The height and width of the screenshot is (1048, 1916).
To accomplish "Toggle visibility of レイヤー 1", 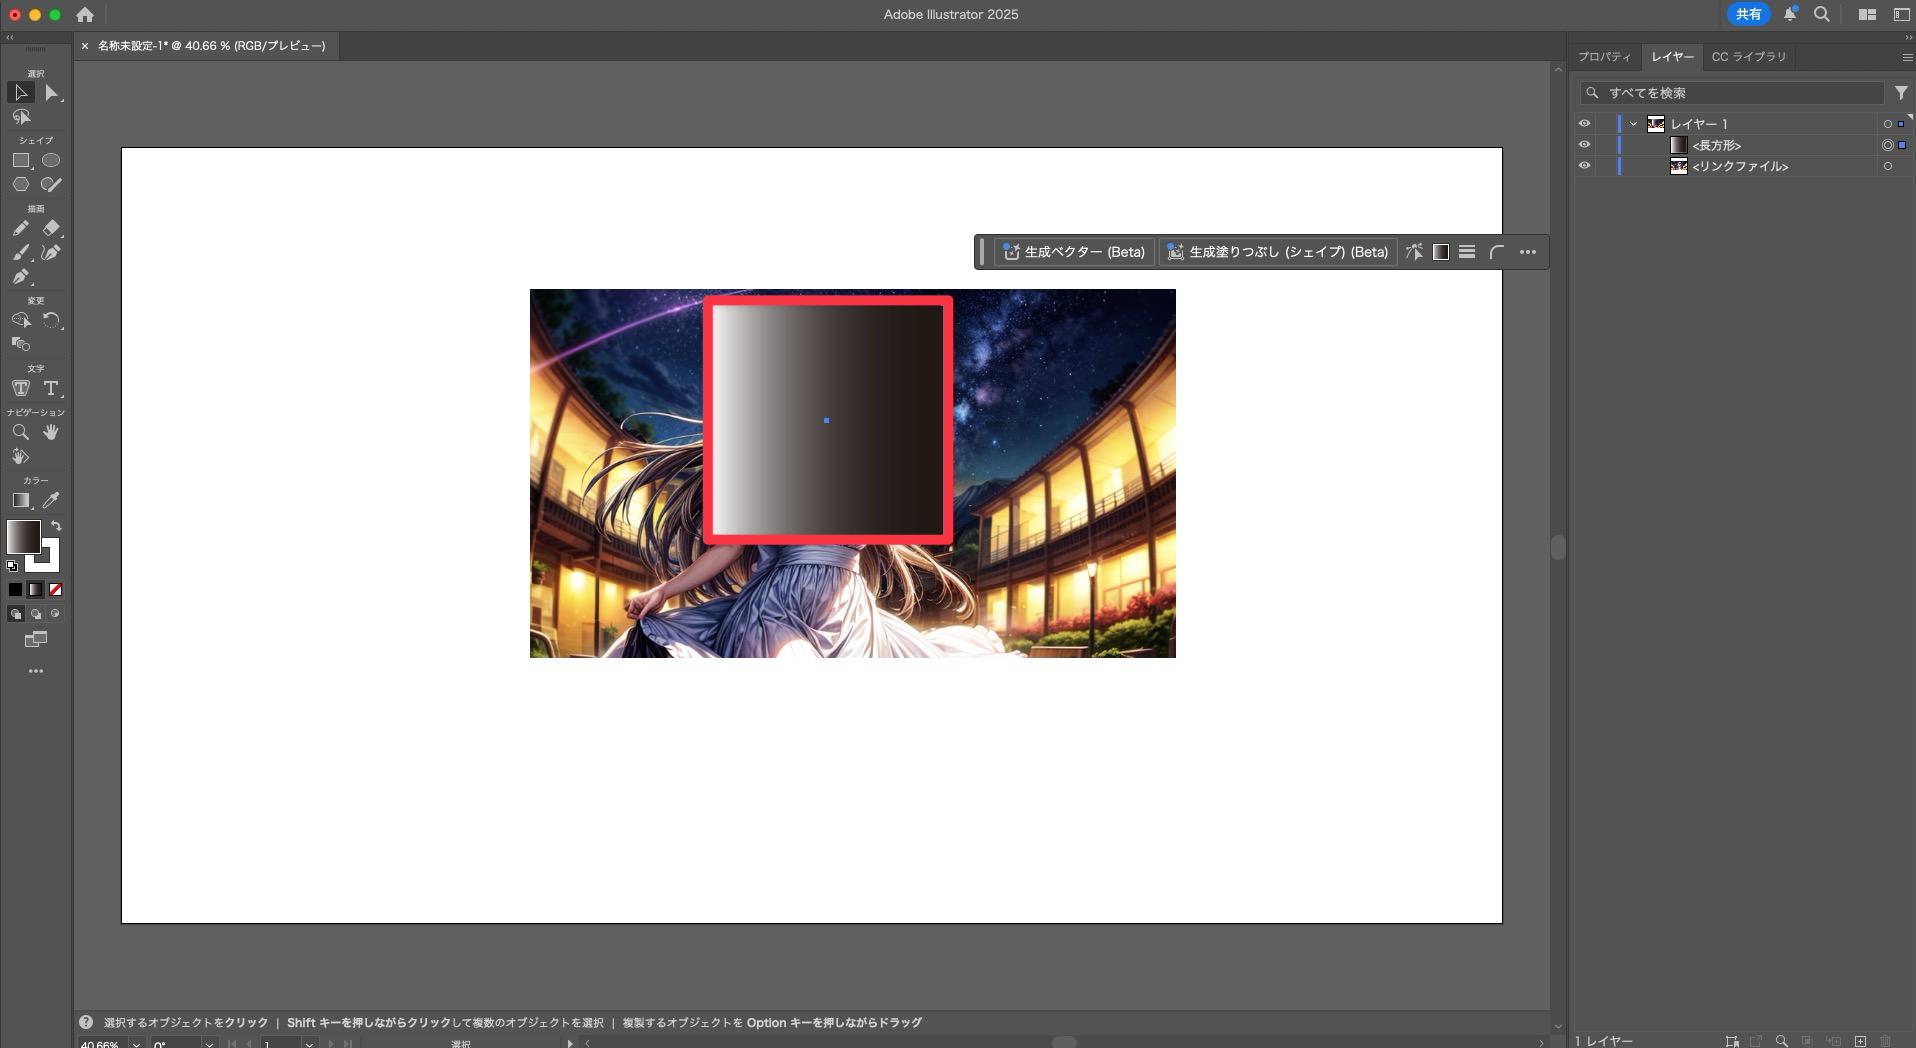I will point(1584,124).
